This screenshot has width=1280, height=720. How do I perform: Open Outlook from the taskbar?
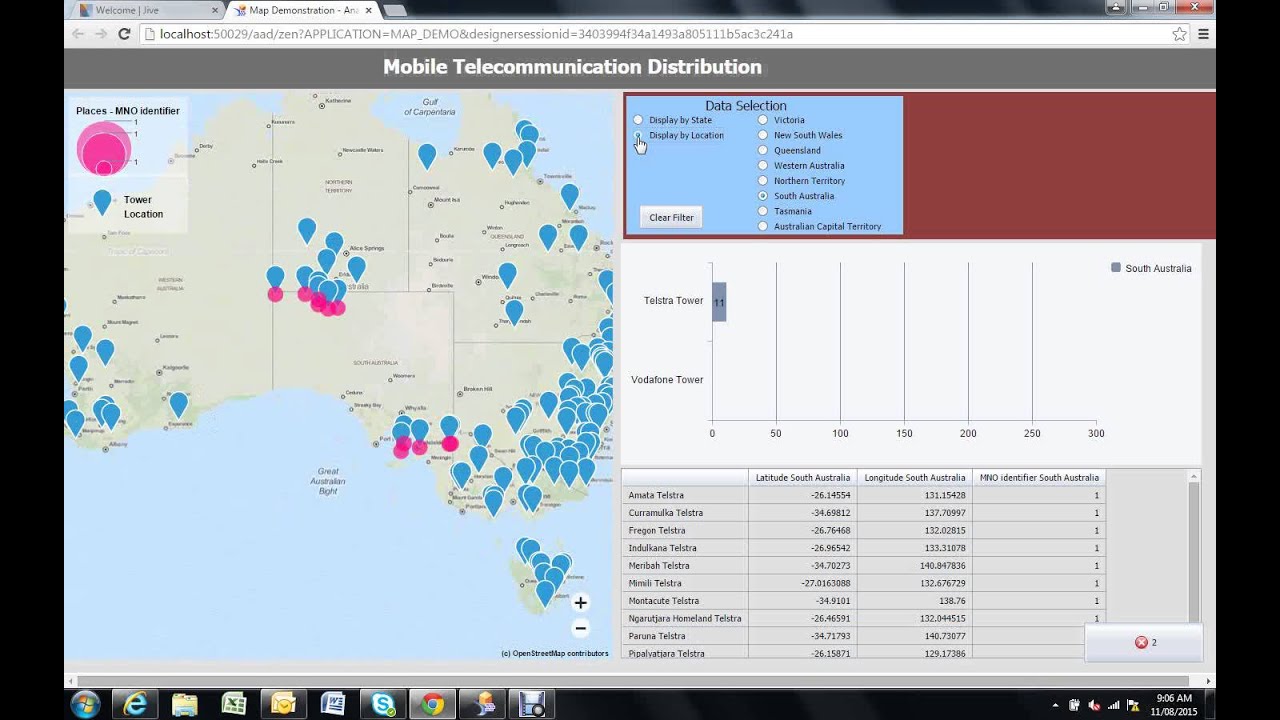[x=283, y=704]
